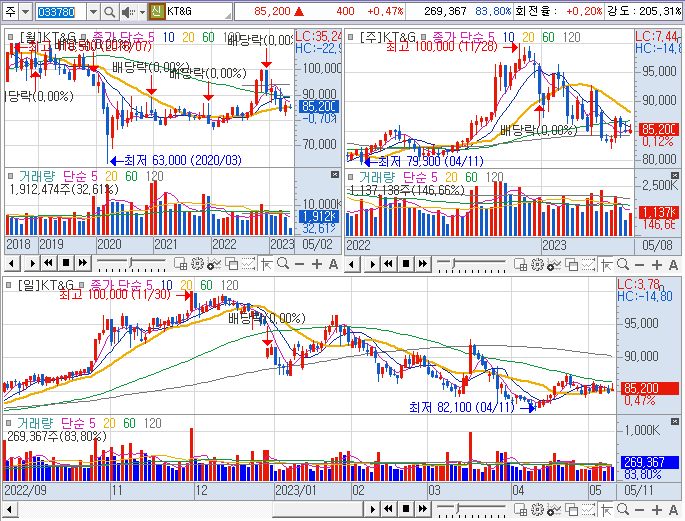This screenshot has height=521, width=685.
Task: Click daily chart scrollbar left arrow
Action: tap(9, 509)
